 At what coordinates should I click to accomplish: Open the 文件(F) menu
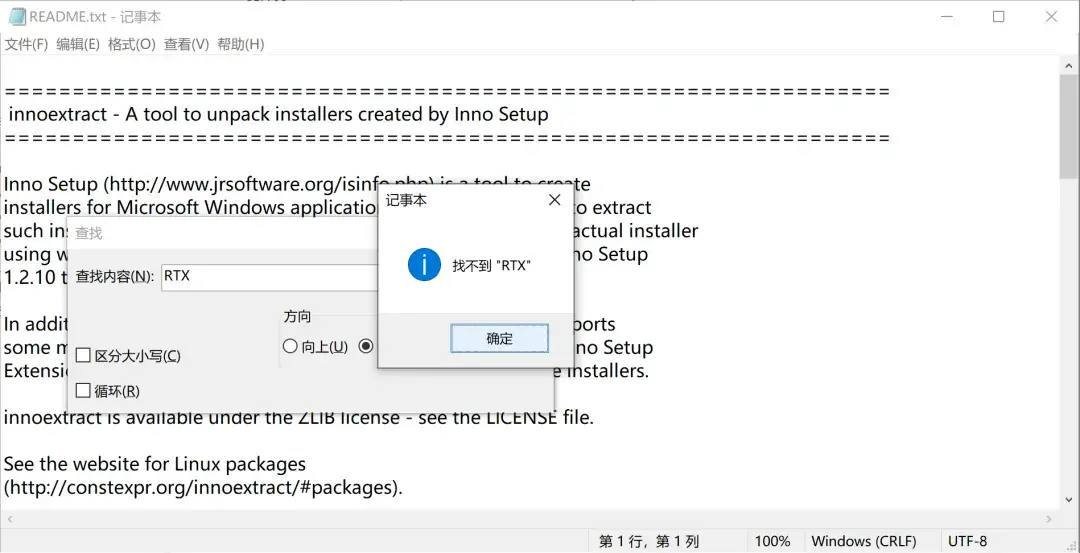coord(26,44)
